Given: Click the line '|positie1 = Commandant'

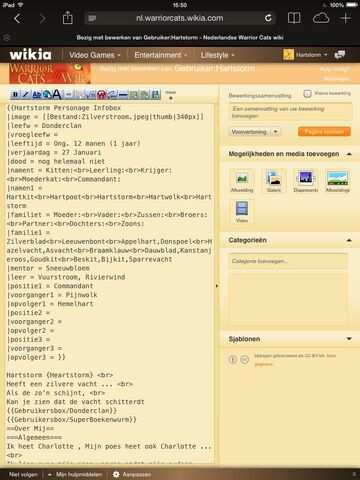Looking at the screenshot, I should [50, 286].
